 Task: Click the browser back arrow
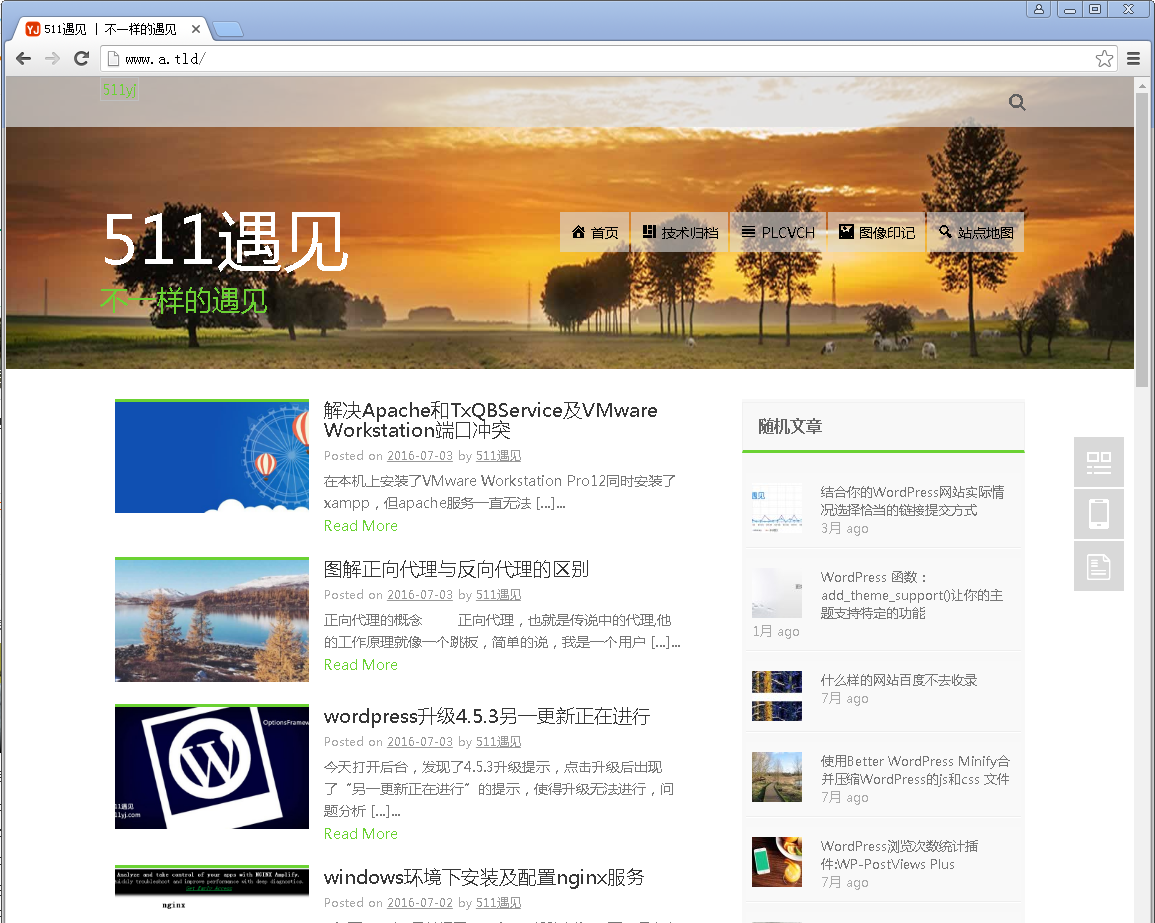pos(24,59)
